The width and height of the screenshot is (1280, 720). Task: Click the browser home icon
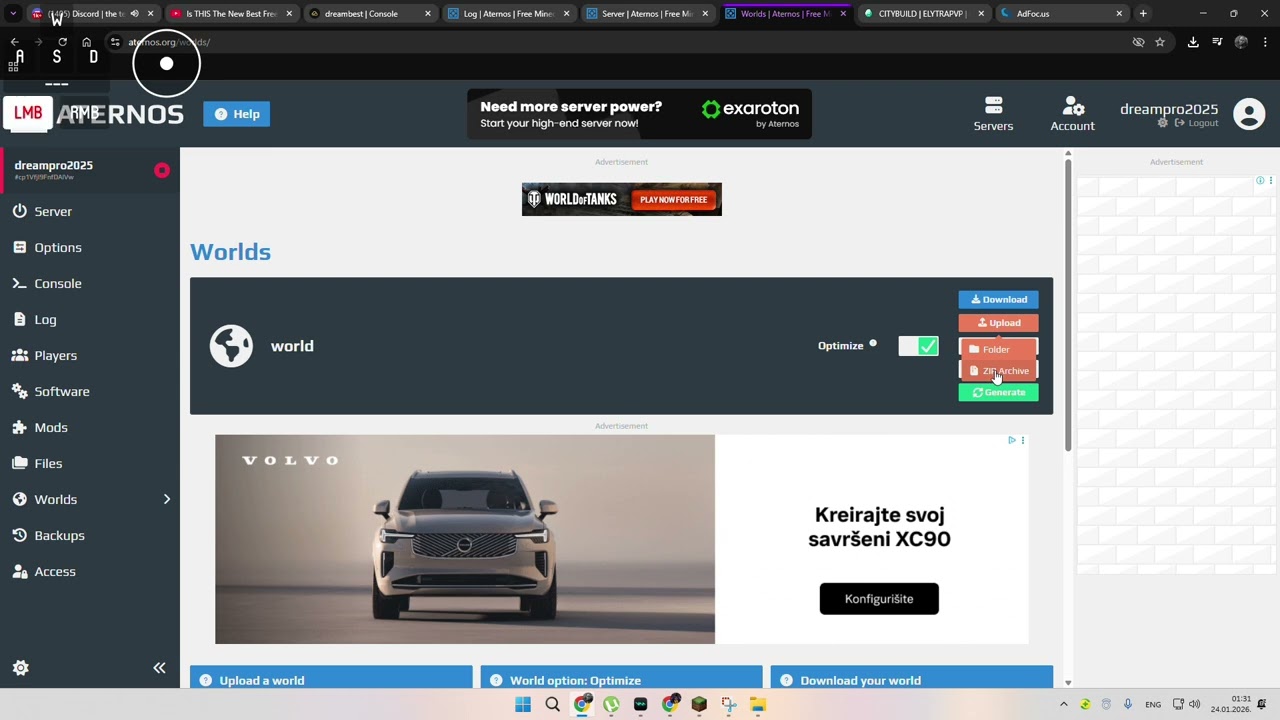87,42
